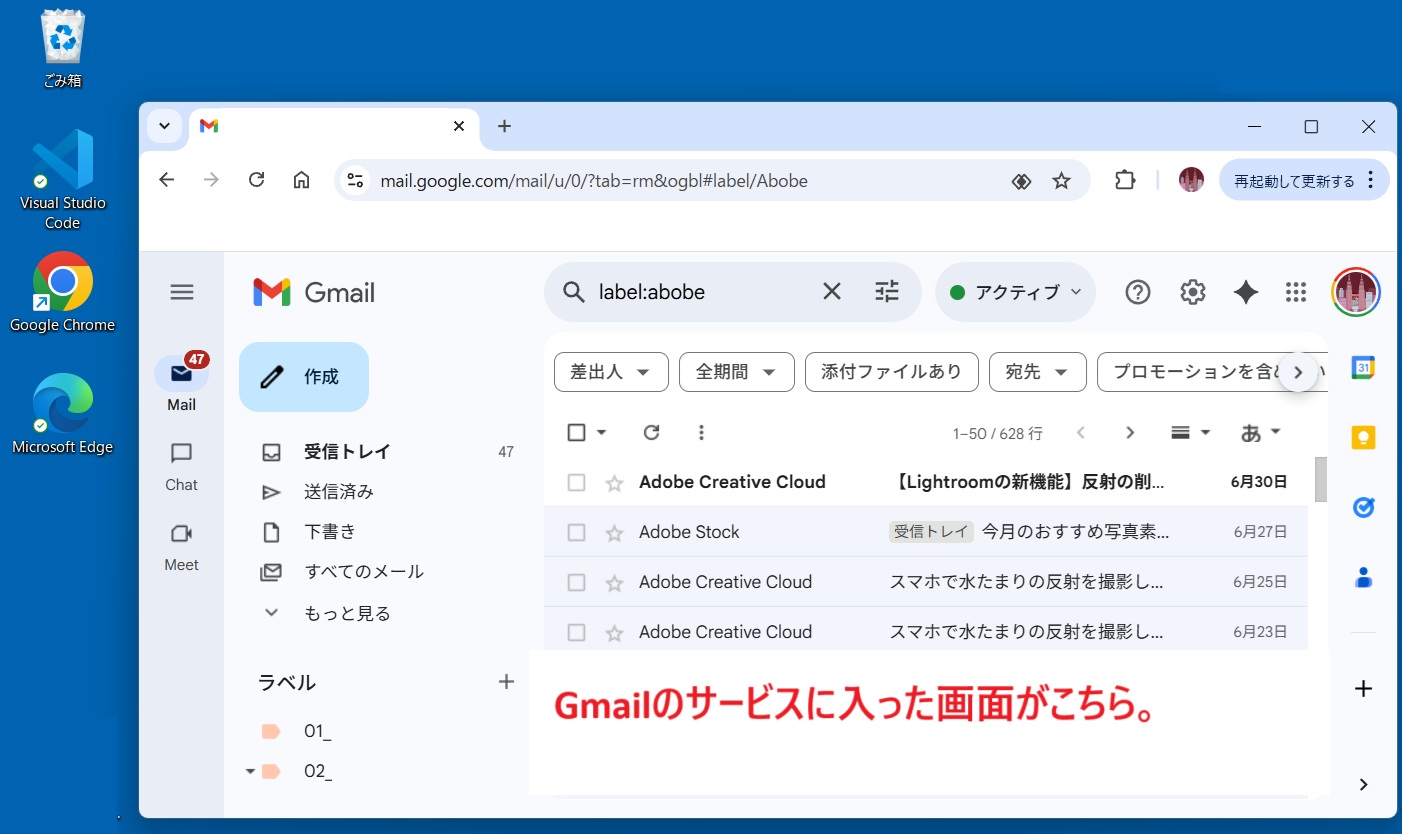Bookmark this page with the star icon

point(1062,181)
